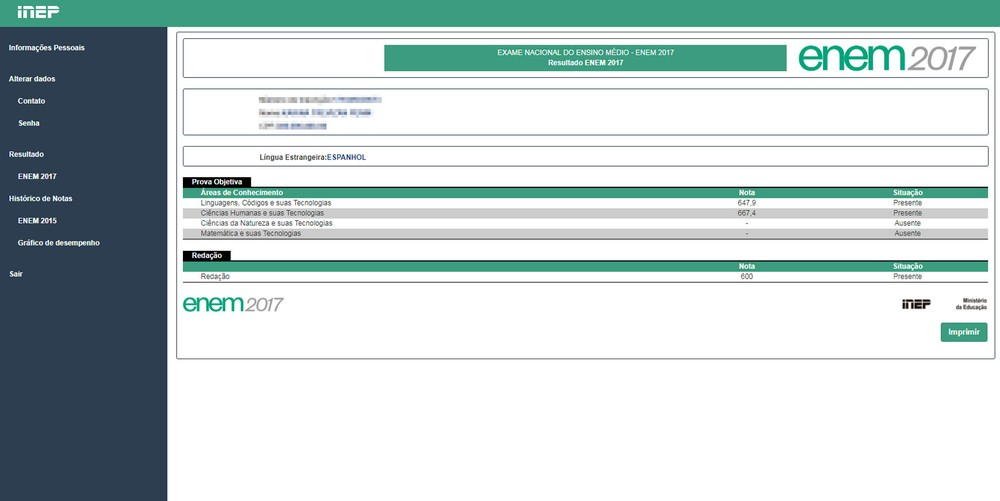Go to the Senha sidebar option
1000x501 pixels.
pyautogui.click(x=28, y=123)
